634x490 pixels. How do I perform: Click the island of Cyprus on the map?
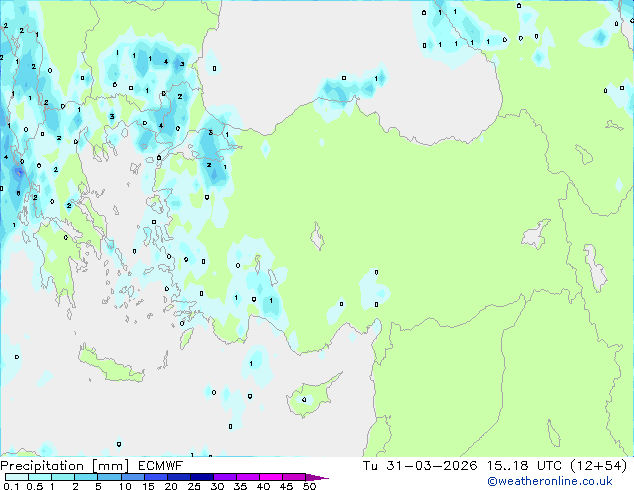[x=311, y=398]
